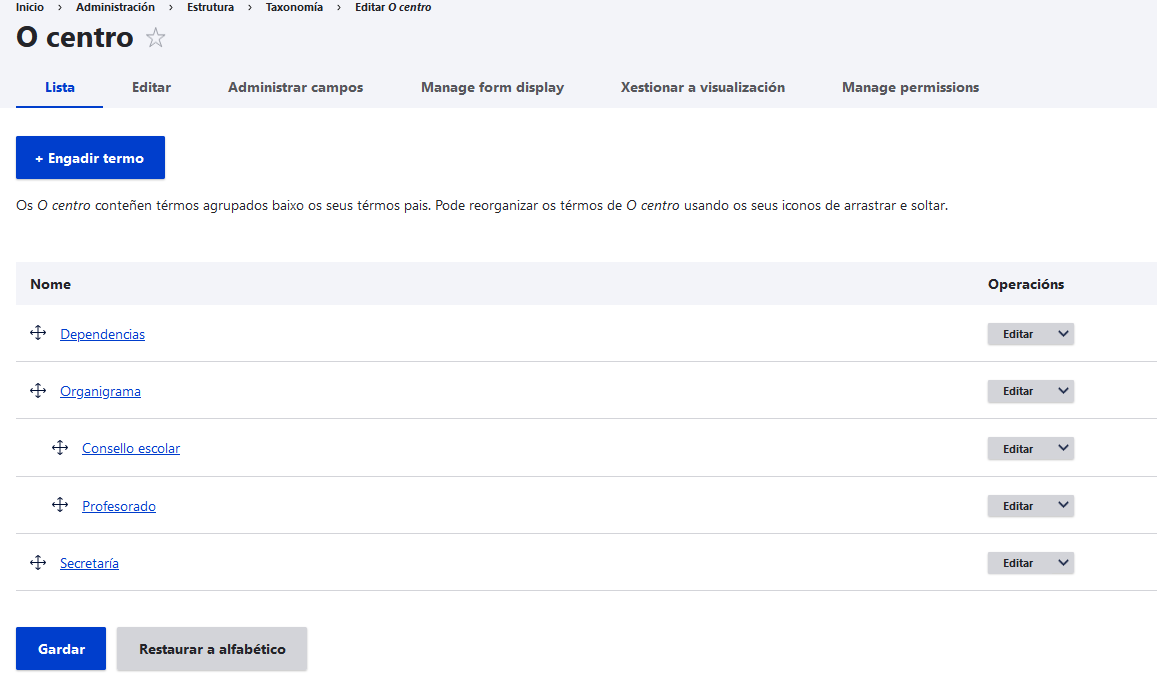Click the drag handle beside Consello escolar

tap(60, 448)
